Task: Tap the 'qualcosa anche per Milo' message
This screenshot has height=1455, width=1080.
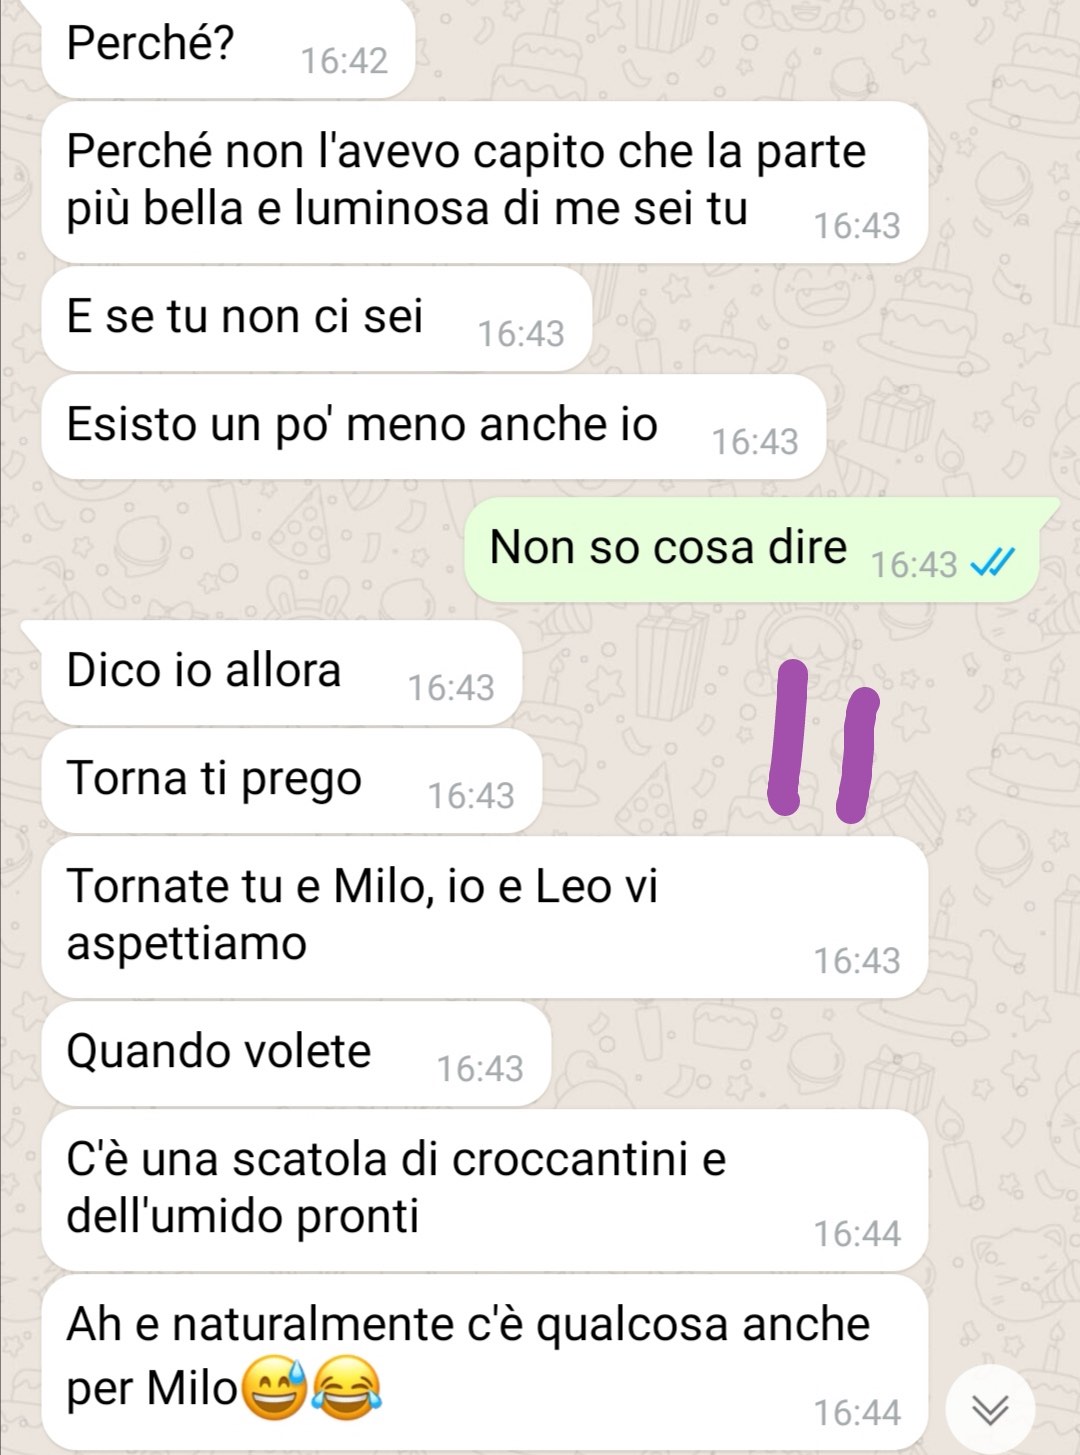Action: pyautogui.click(x=485, y=1362)
